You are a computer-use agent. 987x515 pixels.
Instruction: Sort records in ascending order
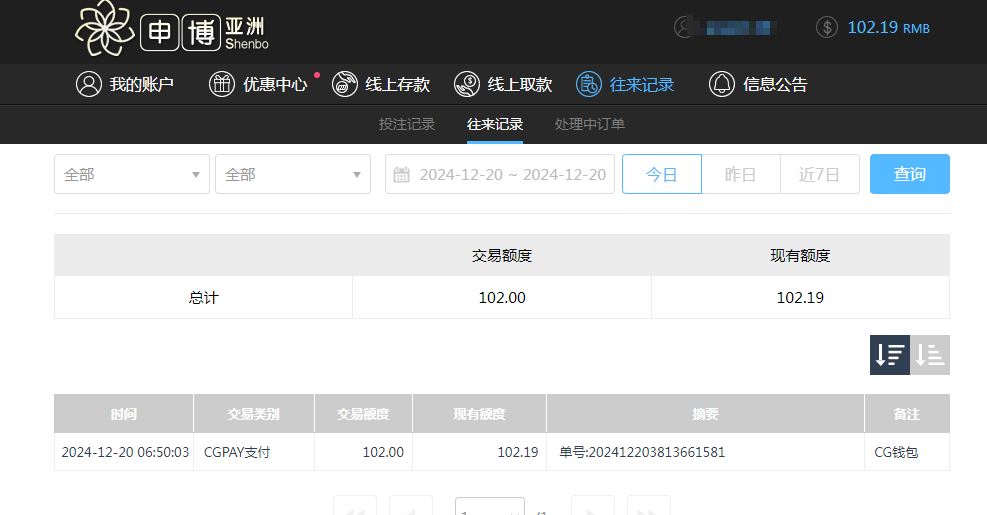pos(930,355)
